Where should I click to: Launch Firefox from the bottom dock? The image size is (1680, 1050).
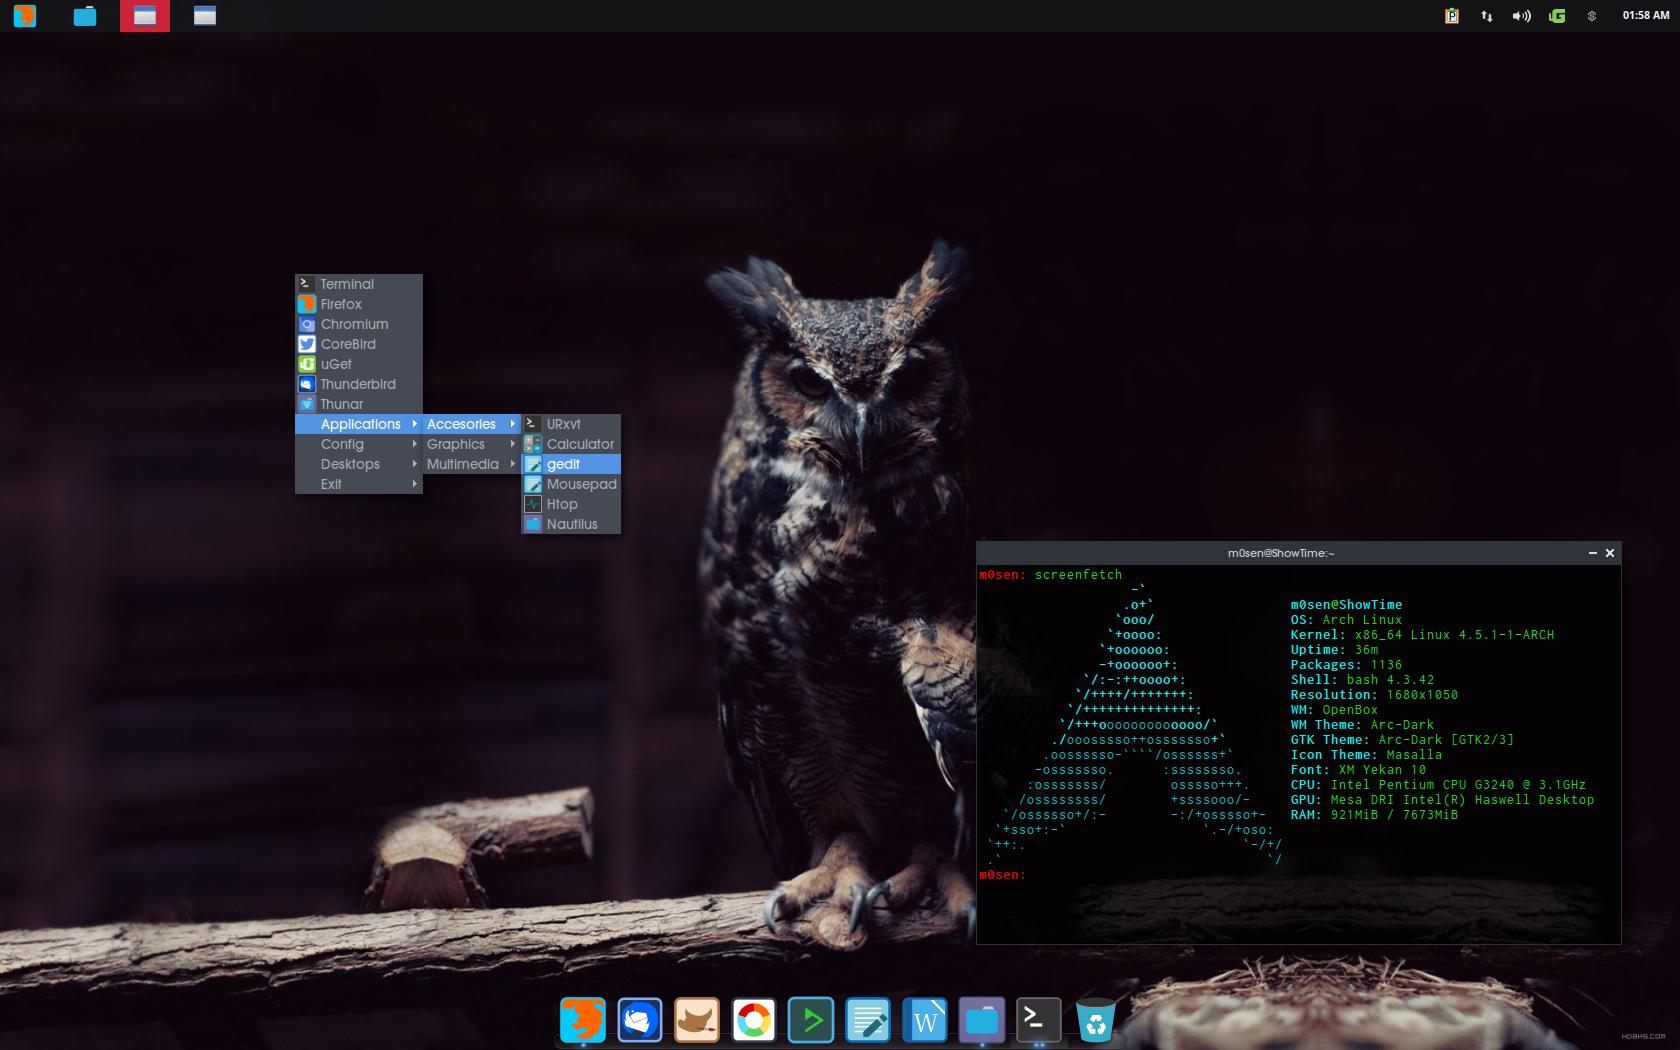pyautogui.click(x=583, y=1020)
